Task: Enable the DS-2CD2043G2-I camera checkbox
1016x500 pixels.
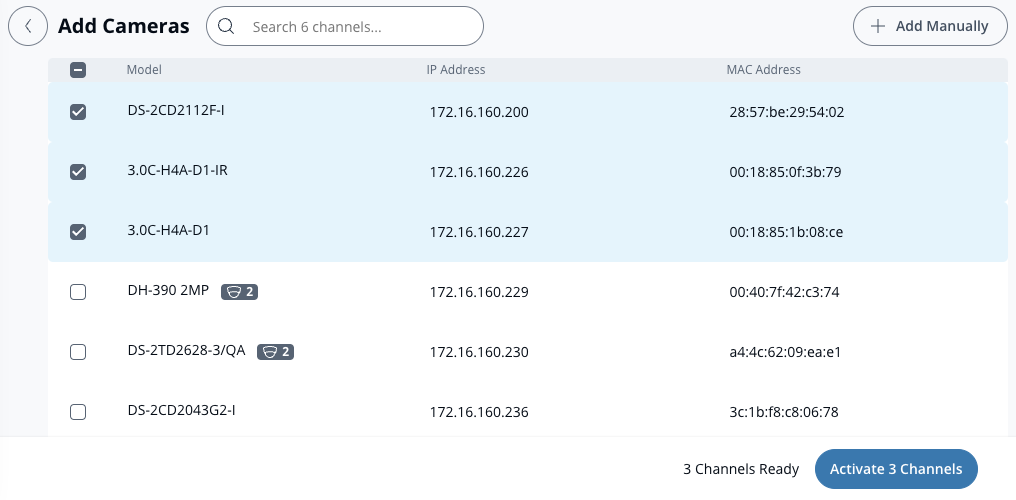Action: click(x=78, y=412)
